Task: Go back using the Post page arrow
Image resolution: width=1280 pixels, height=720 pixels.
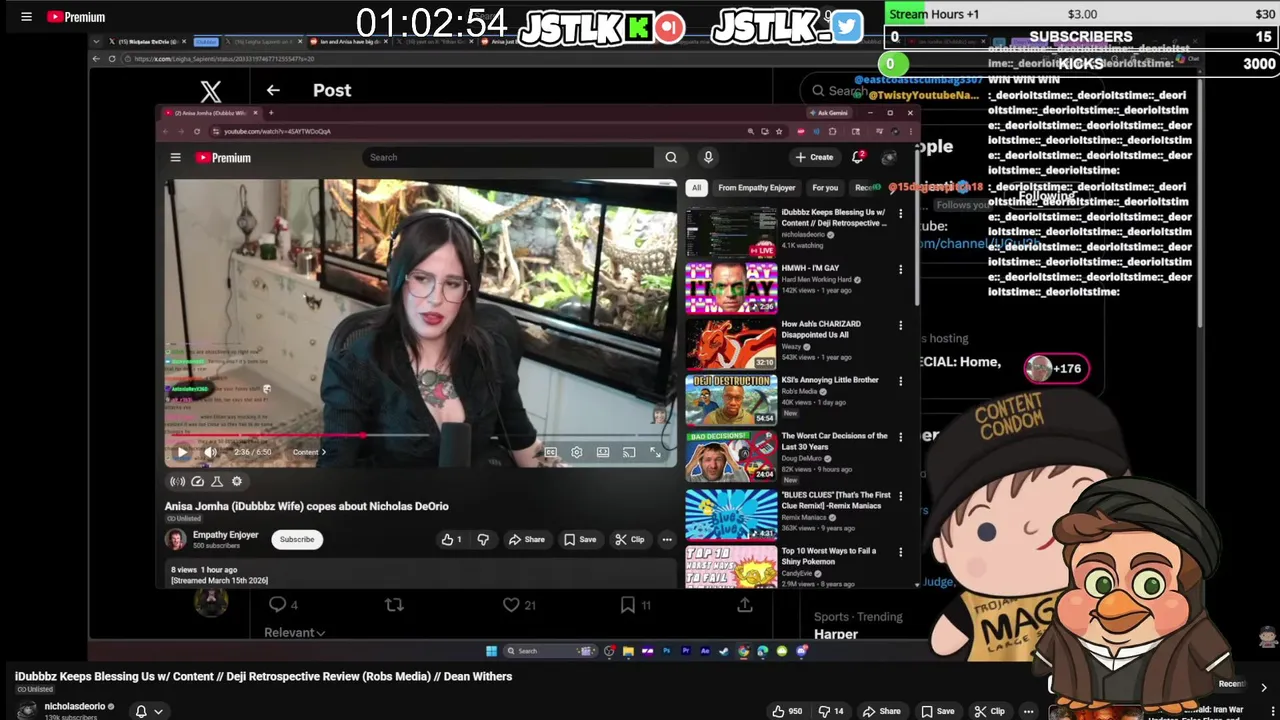Action: [273, 90]
